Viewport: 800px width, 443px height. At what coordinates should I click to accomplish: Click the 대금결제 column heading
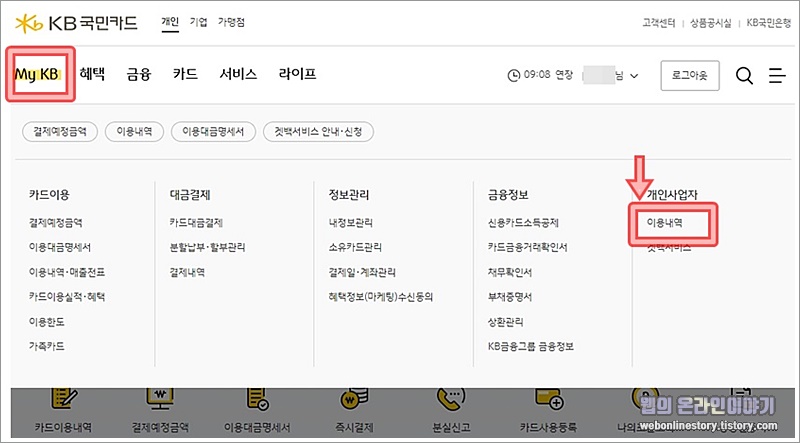click(x=190, y=194)
